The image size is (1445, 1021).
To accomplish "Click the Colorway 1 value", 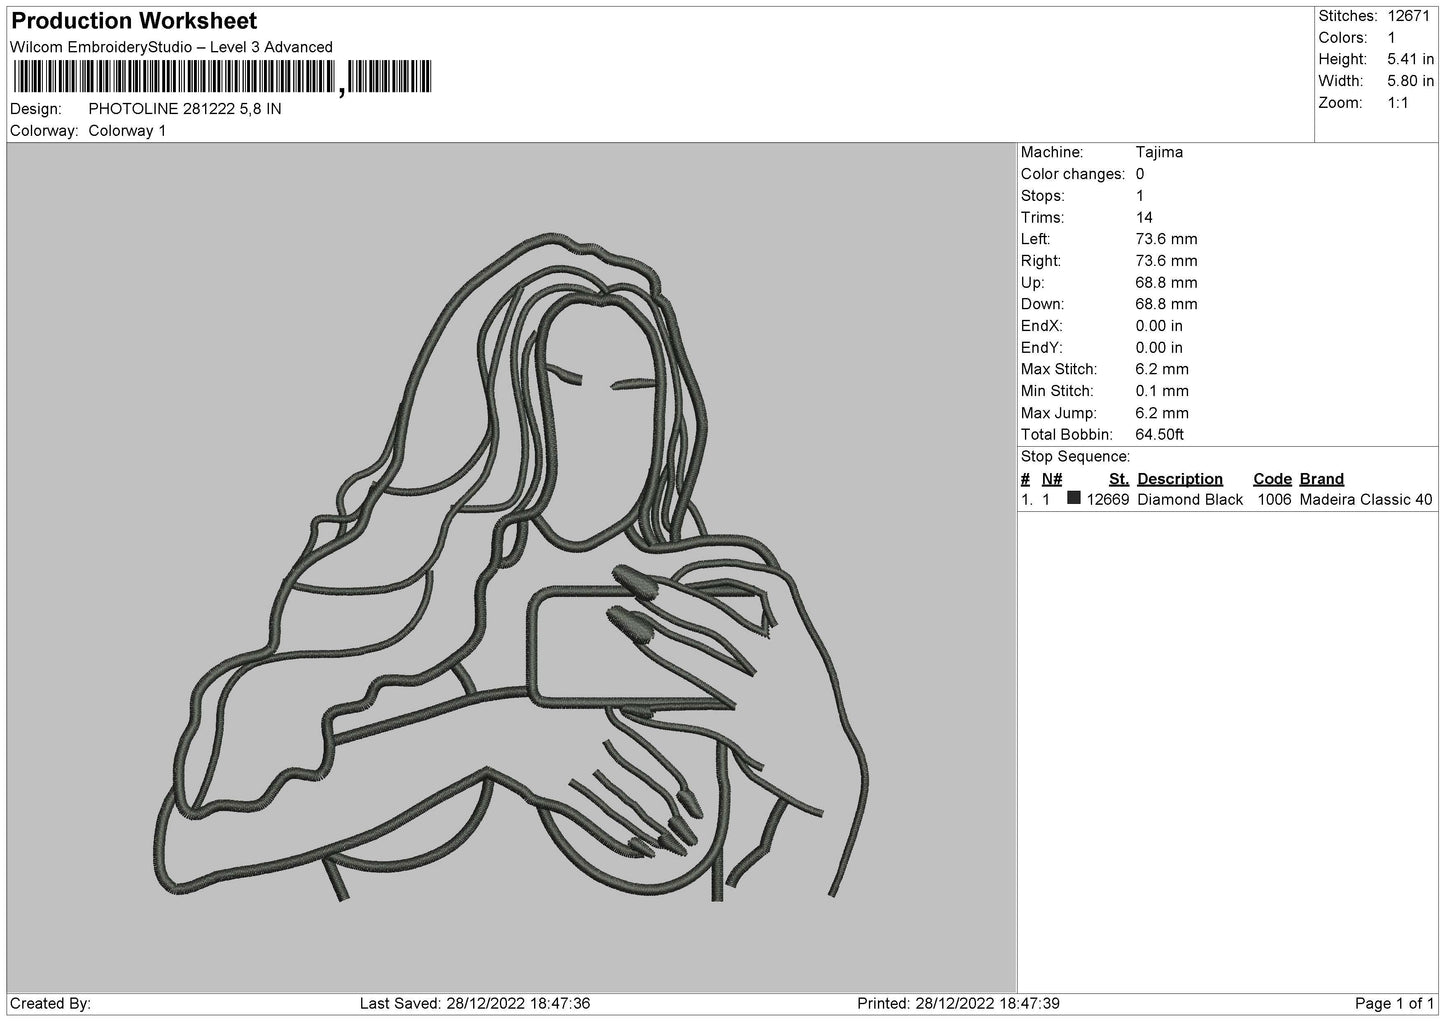I will pyautogui.click(x=127, y=131).
